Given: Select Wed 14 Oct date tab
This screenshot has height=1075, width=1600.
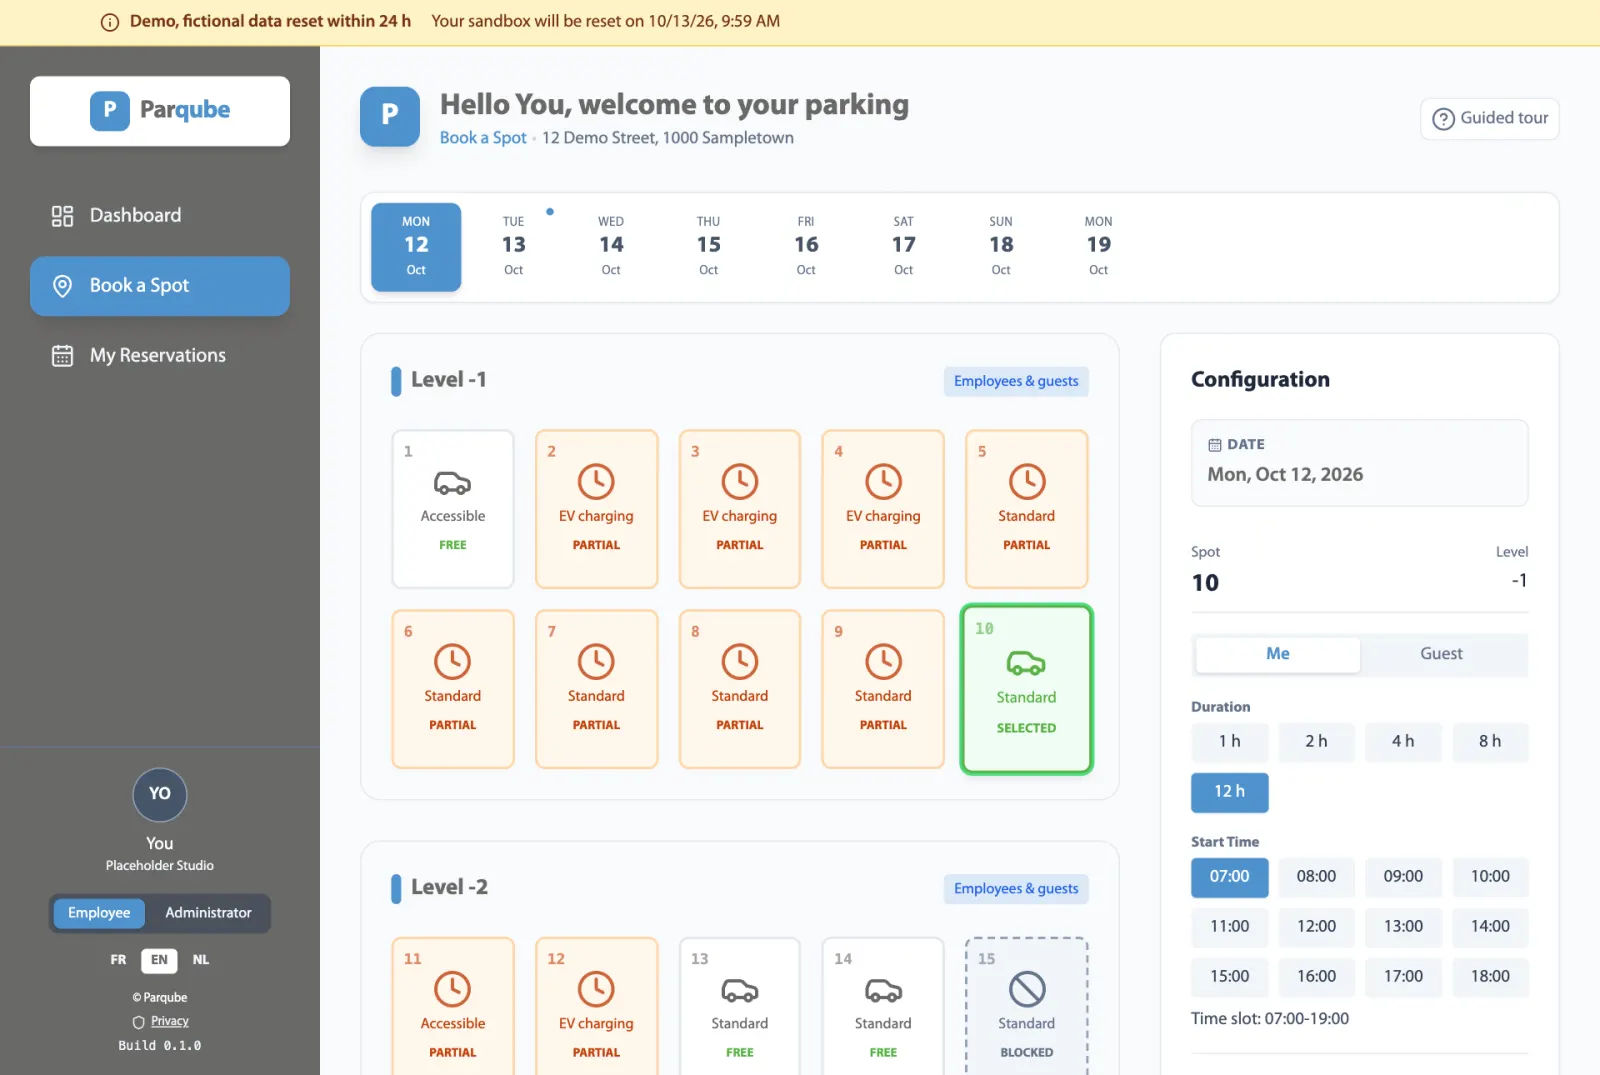Looking at the screenshot, I should (611, 246).
